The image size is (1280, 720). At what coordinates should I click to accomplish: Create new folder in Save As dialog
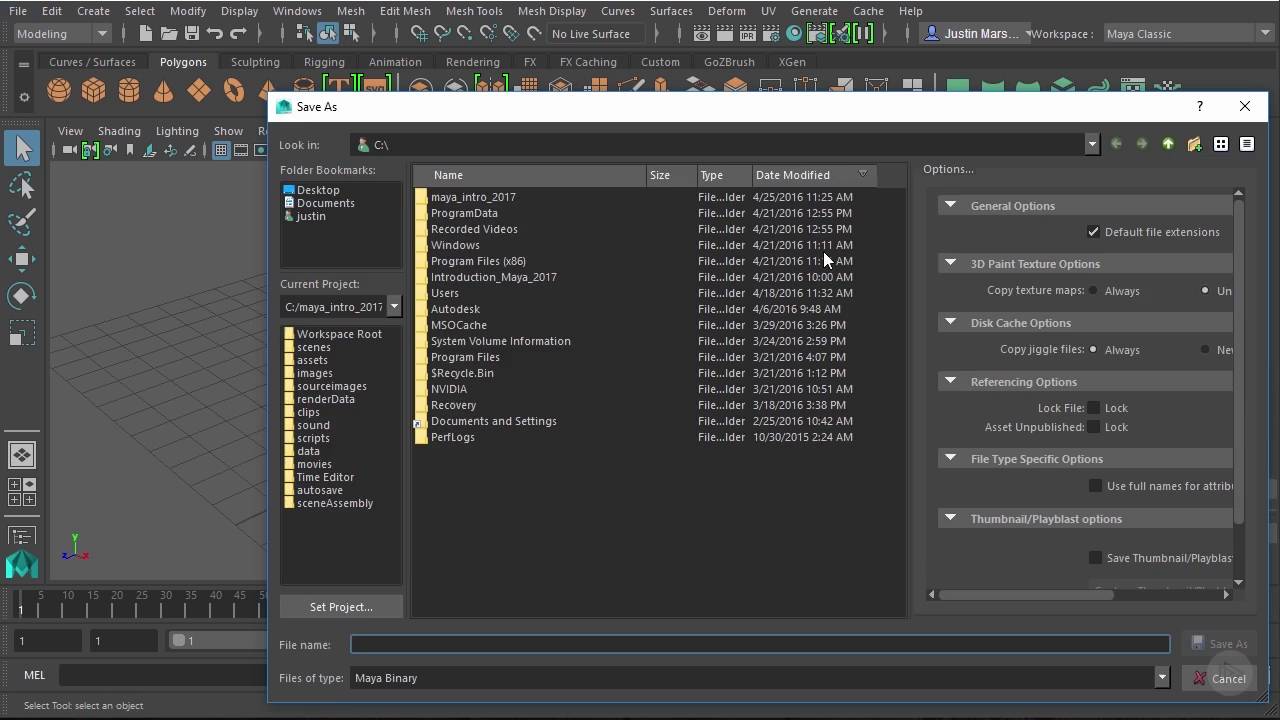[1194, 145]
